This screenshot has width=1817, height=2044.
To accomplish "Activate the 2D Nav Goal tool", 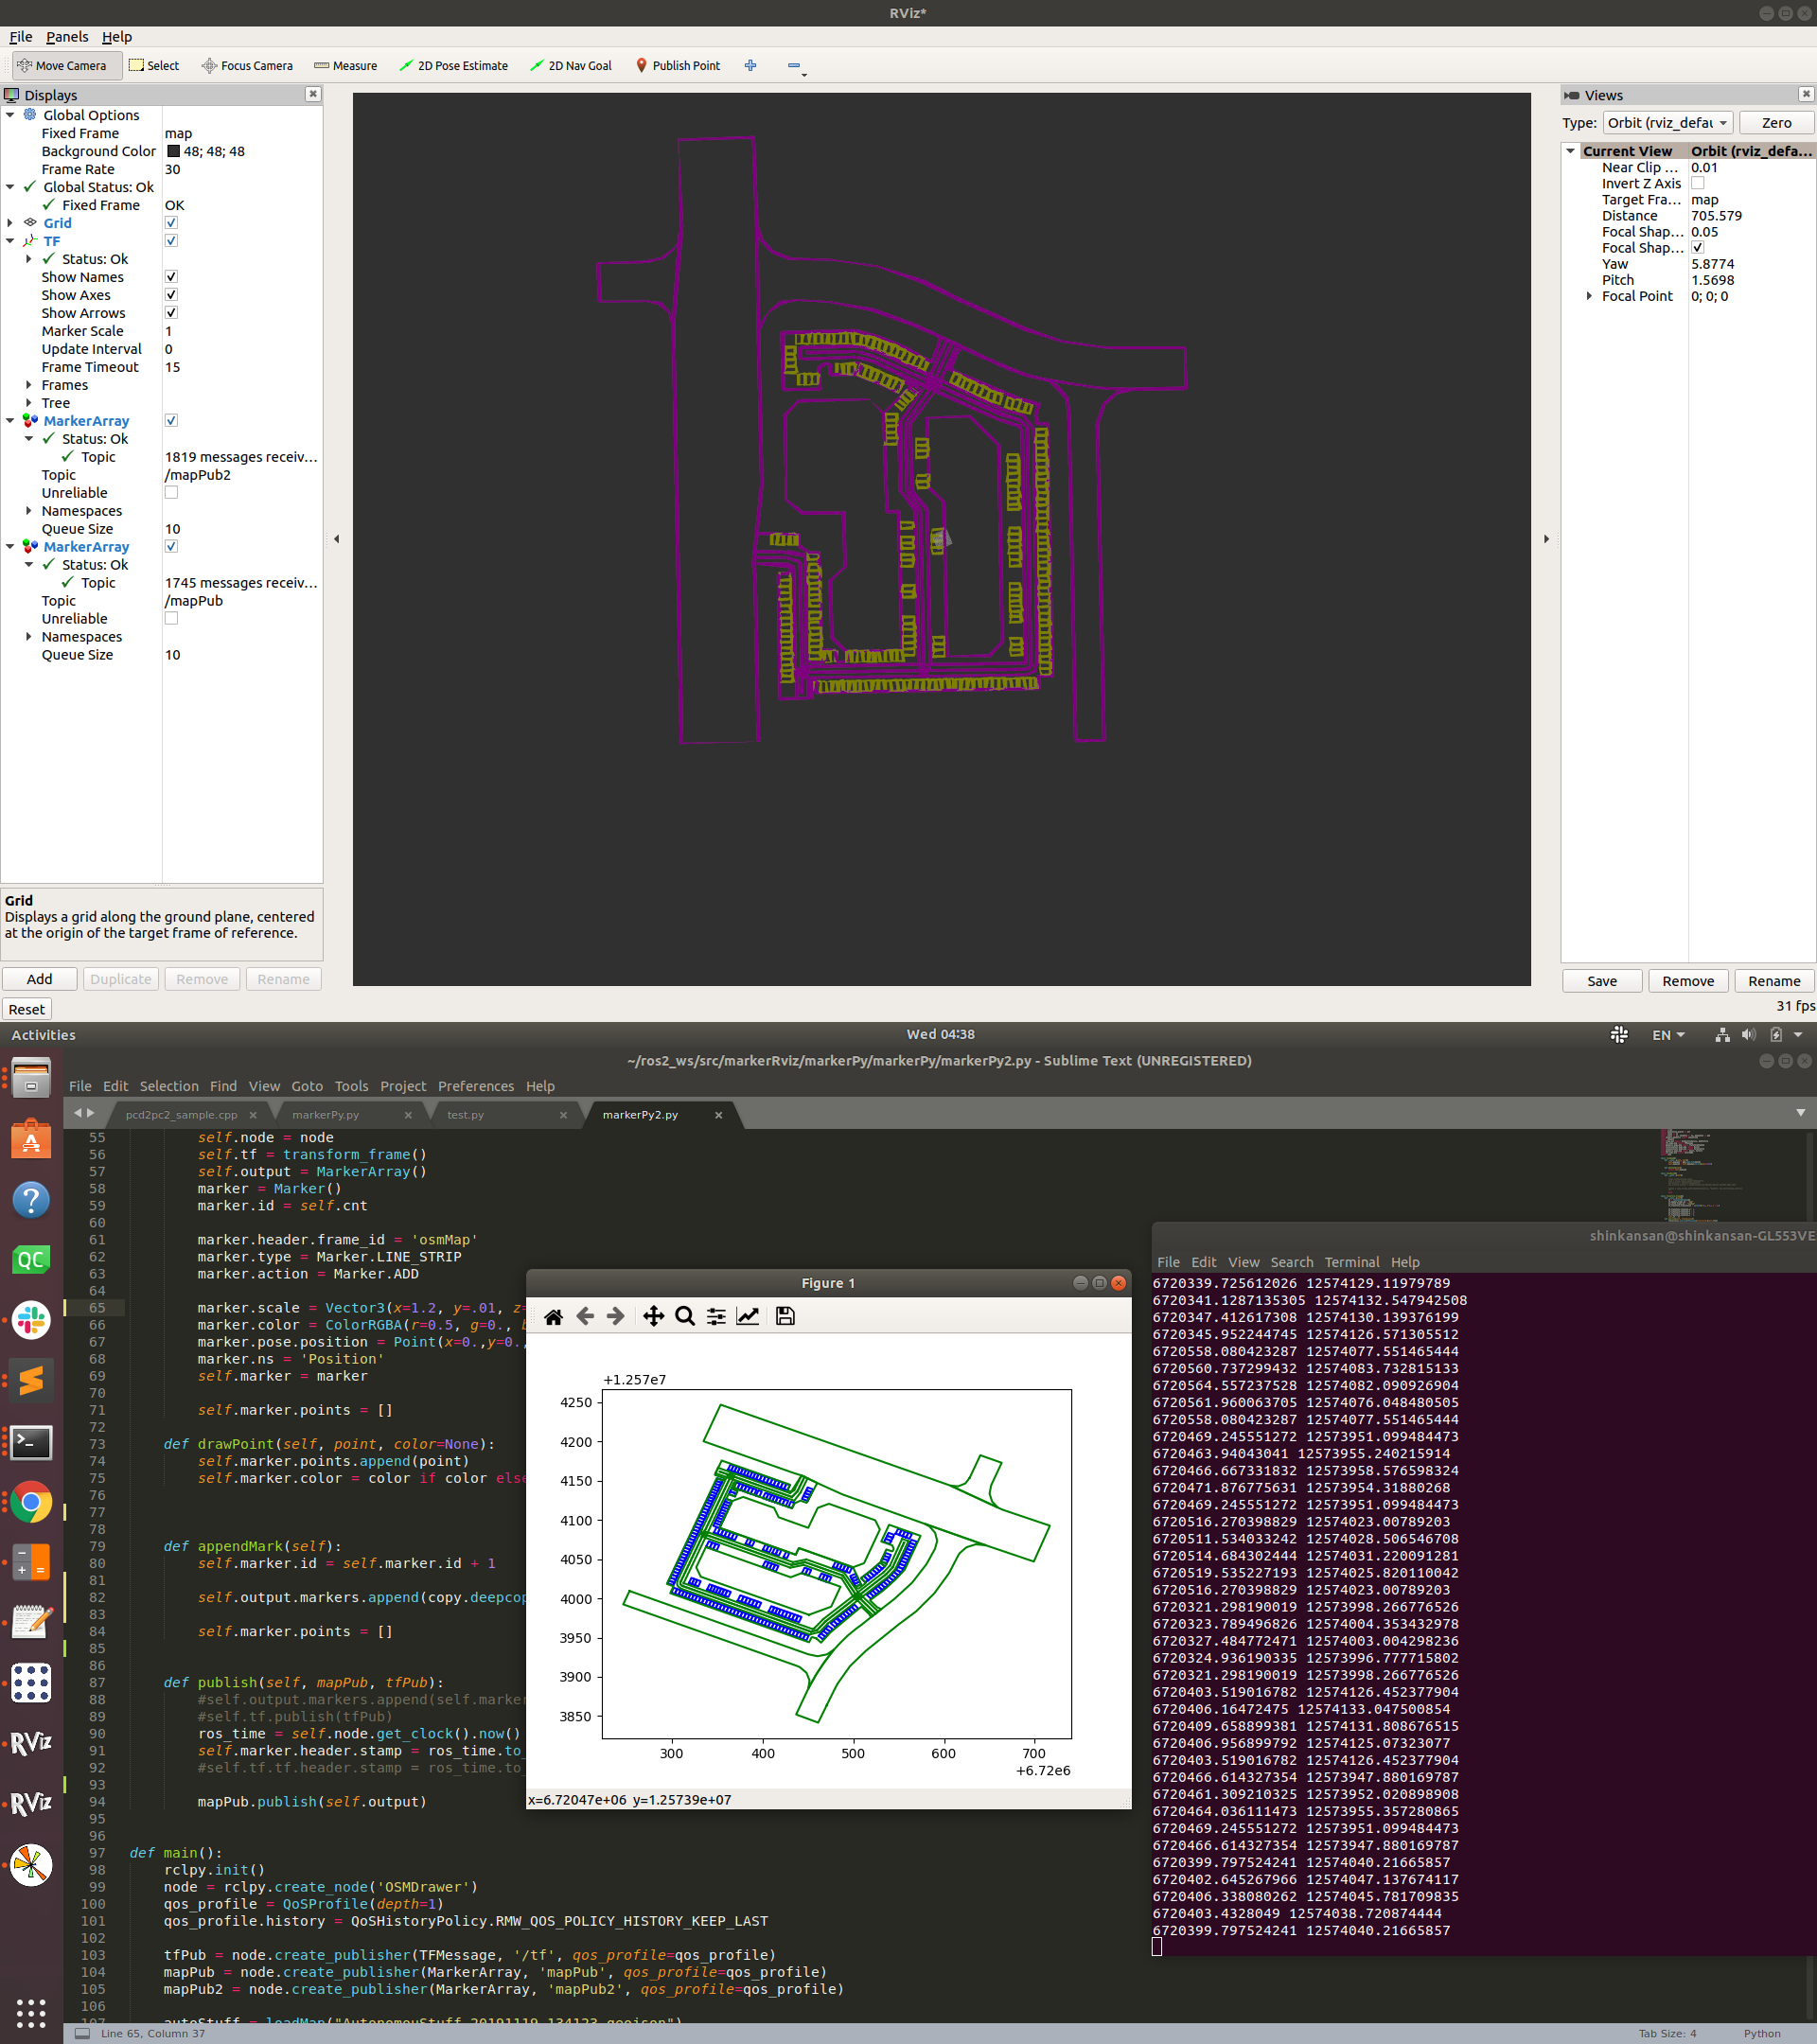I will pyautogui.click(x=570, y=66).
